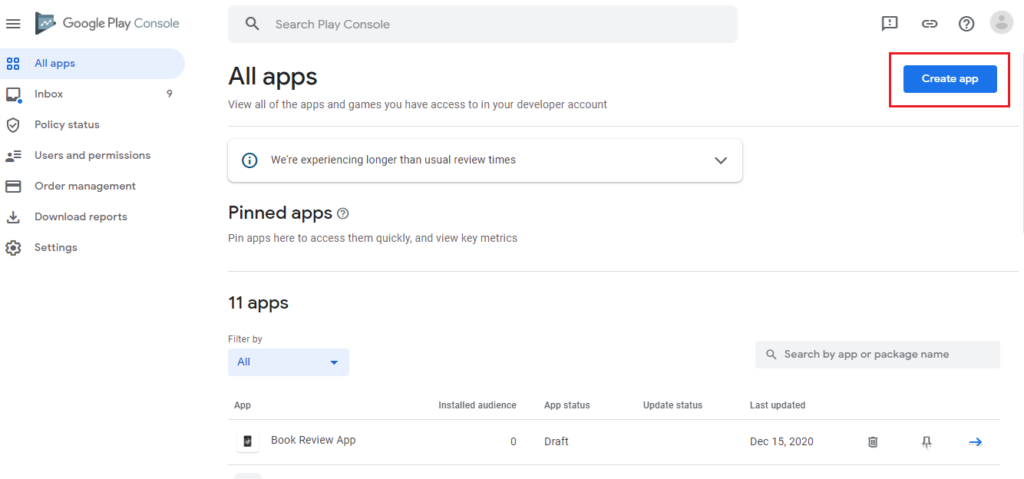
Task: Open Book Review App via blue arrow
Action: pyautogui.click(x=975, y=442)
